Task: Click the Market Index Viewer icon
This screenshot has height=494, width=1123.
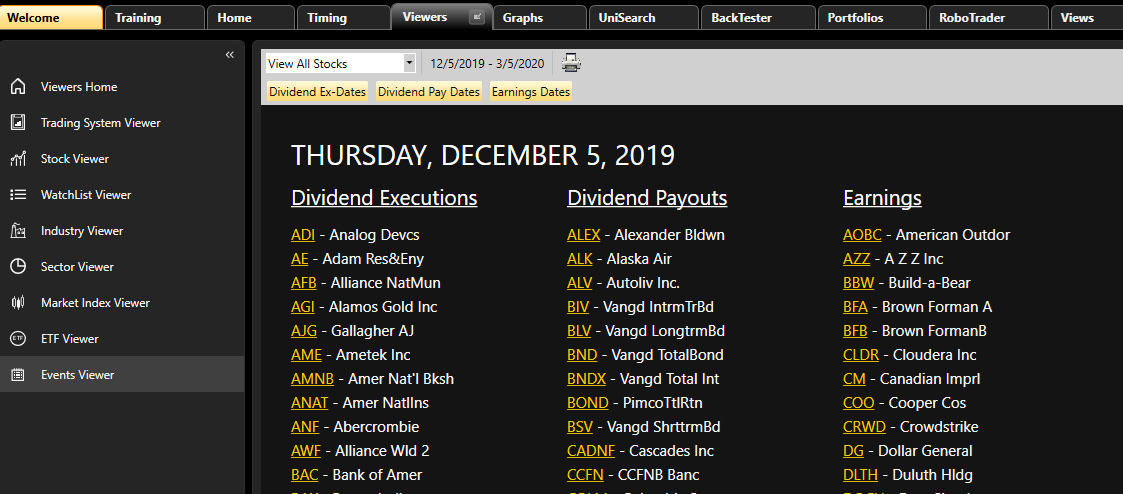Action: coord(18,303)
